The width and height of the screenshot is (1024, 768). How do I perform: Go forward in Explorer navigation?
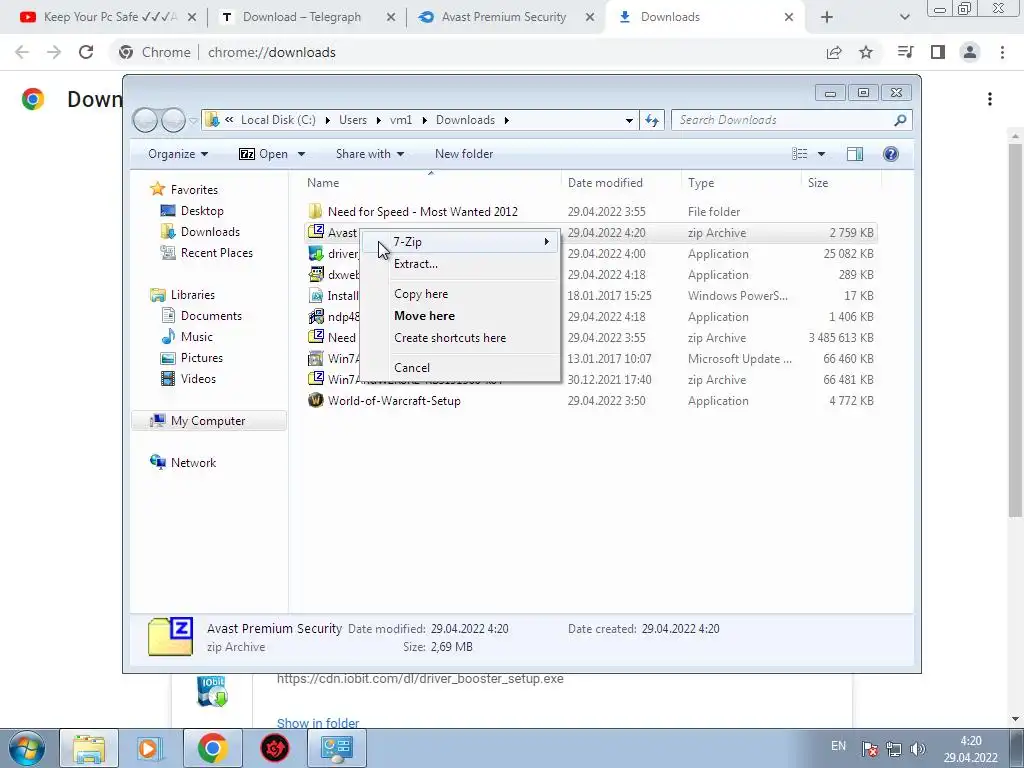pyautogui.click(x=173, y=120)
